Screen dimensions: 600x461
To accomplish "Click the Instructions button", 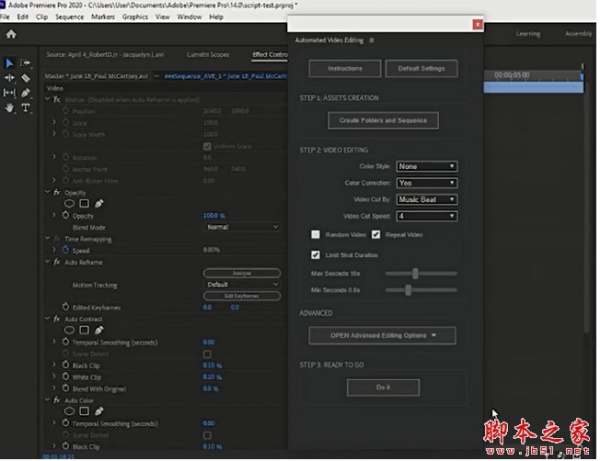I will point(345,68).
